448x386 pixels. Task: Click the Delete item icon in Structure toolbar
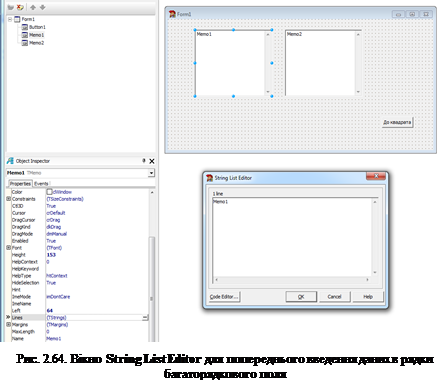[x=20, y=7]
